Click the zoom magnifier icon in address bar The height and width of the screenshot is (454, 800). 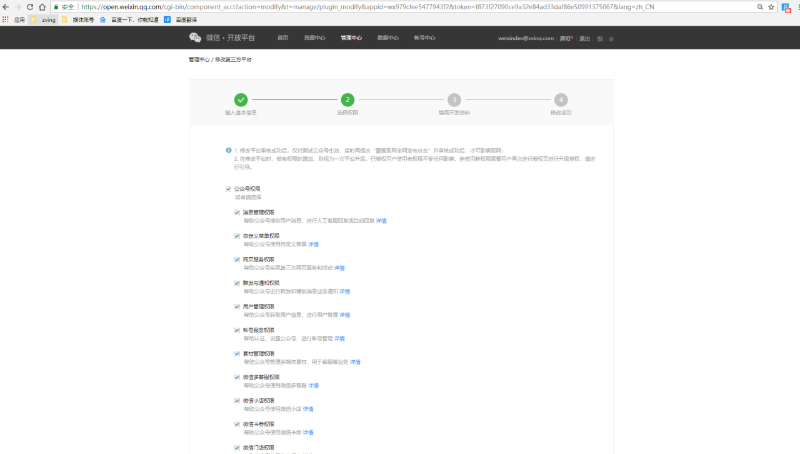click(760, 7)
